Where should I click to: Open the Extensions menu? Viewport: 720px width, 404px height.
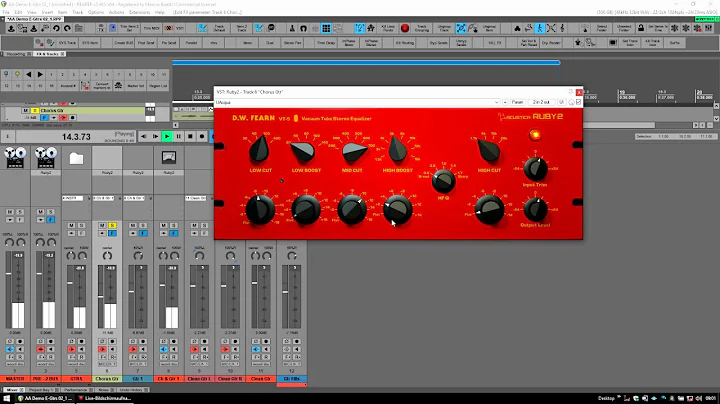pos(139,12)
